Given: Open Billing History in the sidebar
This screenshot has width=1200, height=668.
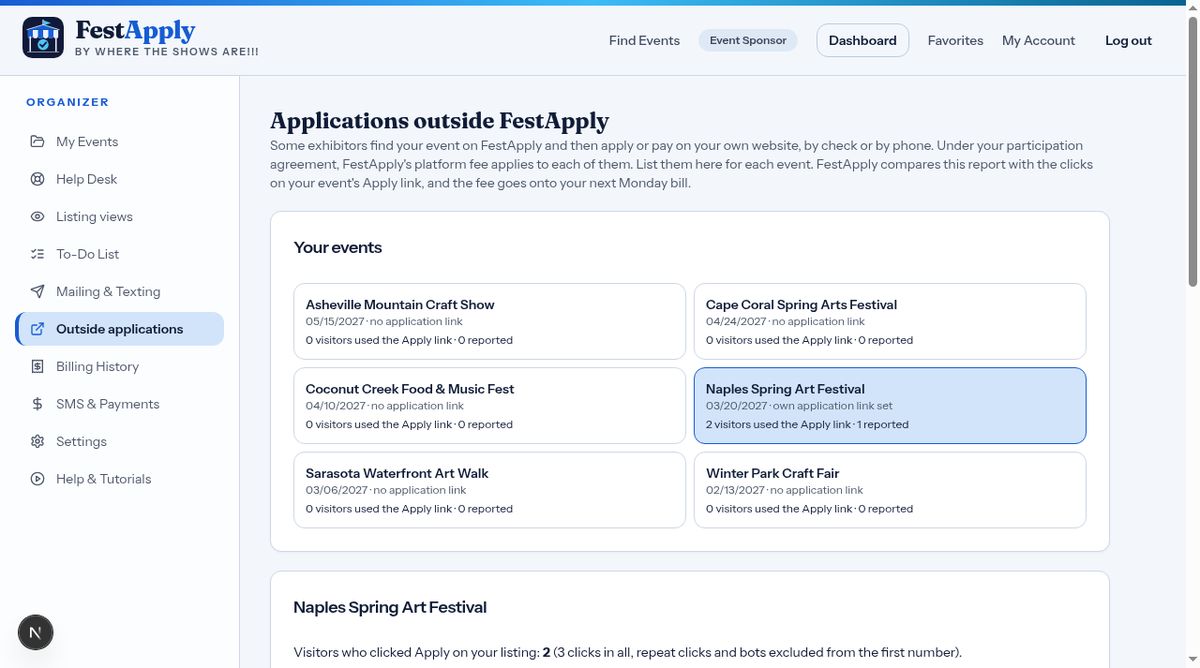Looking at the screenshot, I should 120,367.
